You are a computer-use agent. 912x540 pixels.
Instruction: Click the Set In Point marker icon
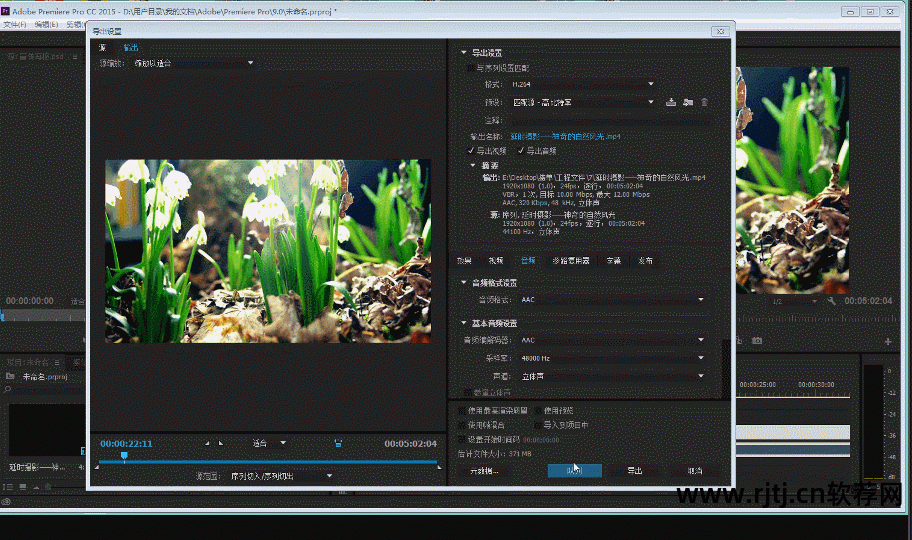click(x=207, y=443)
